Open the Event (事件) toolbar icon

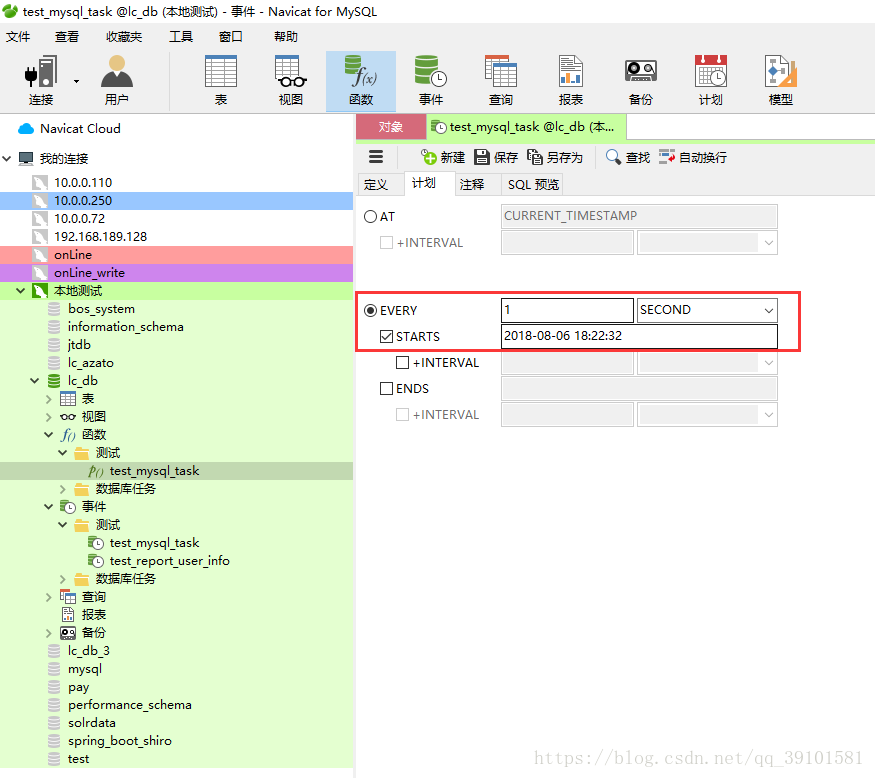431,80
